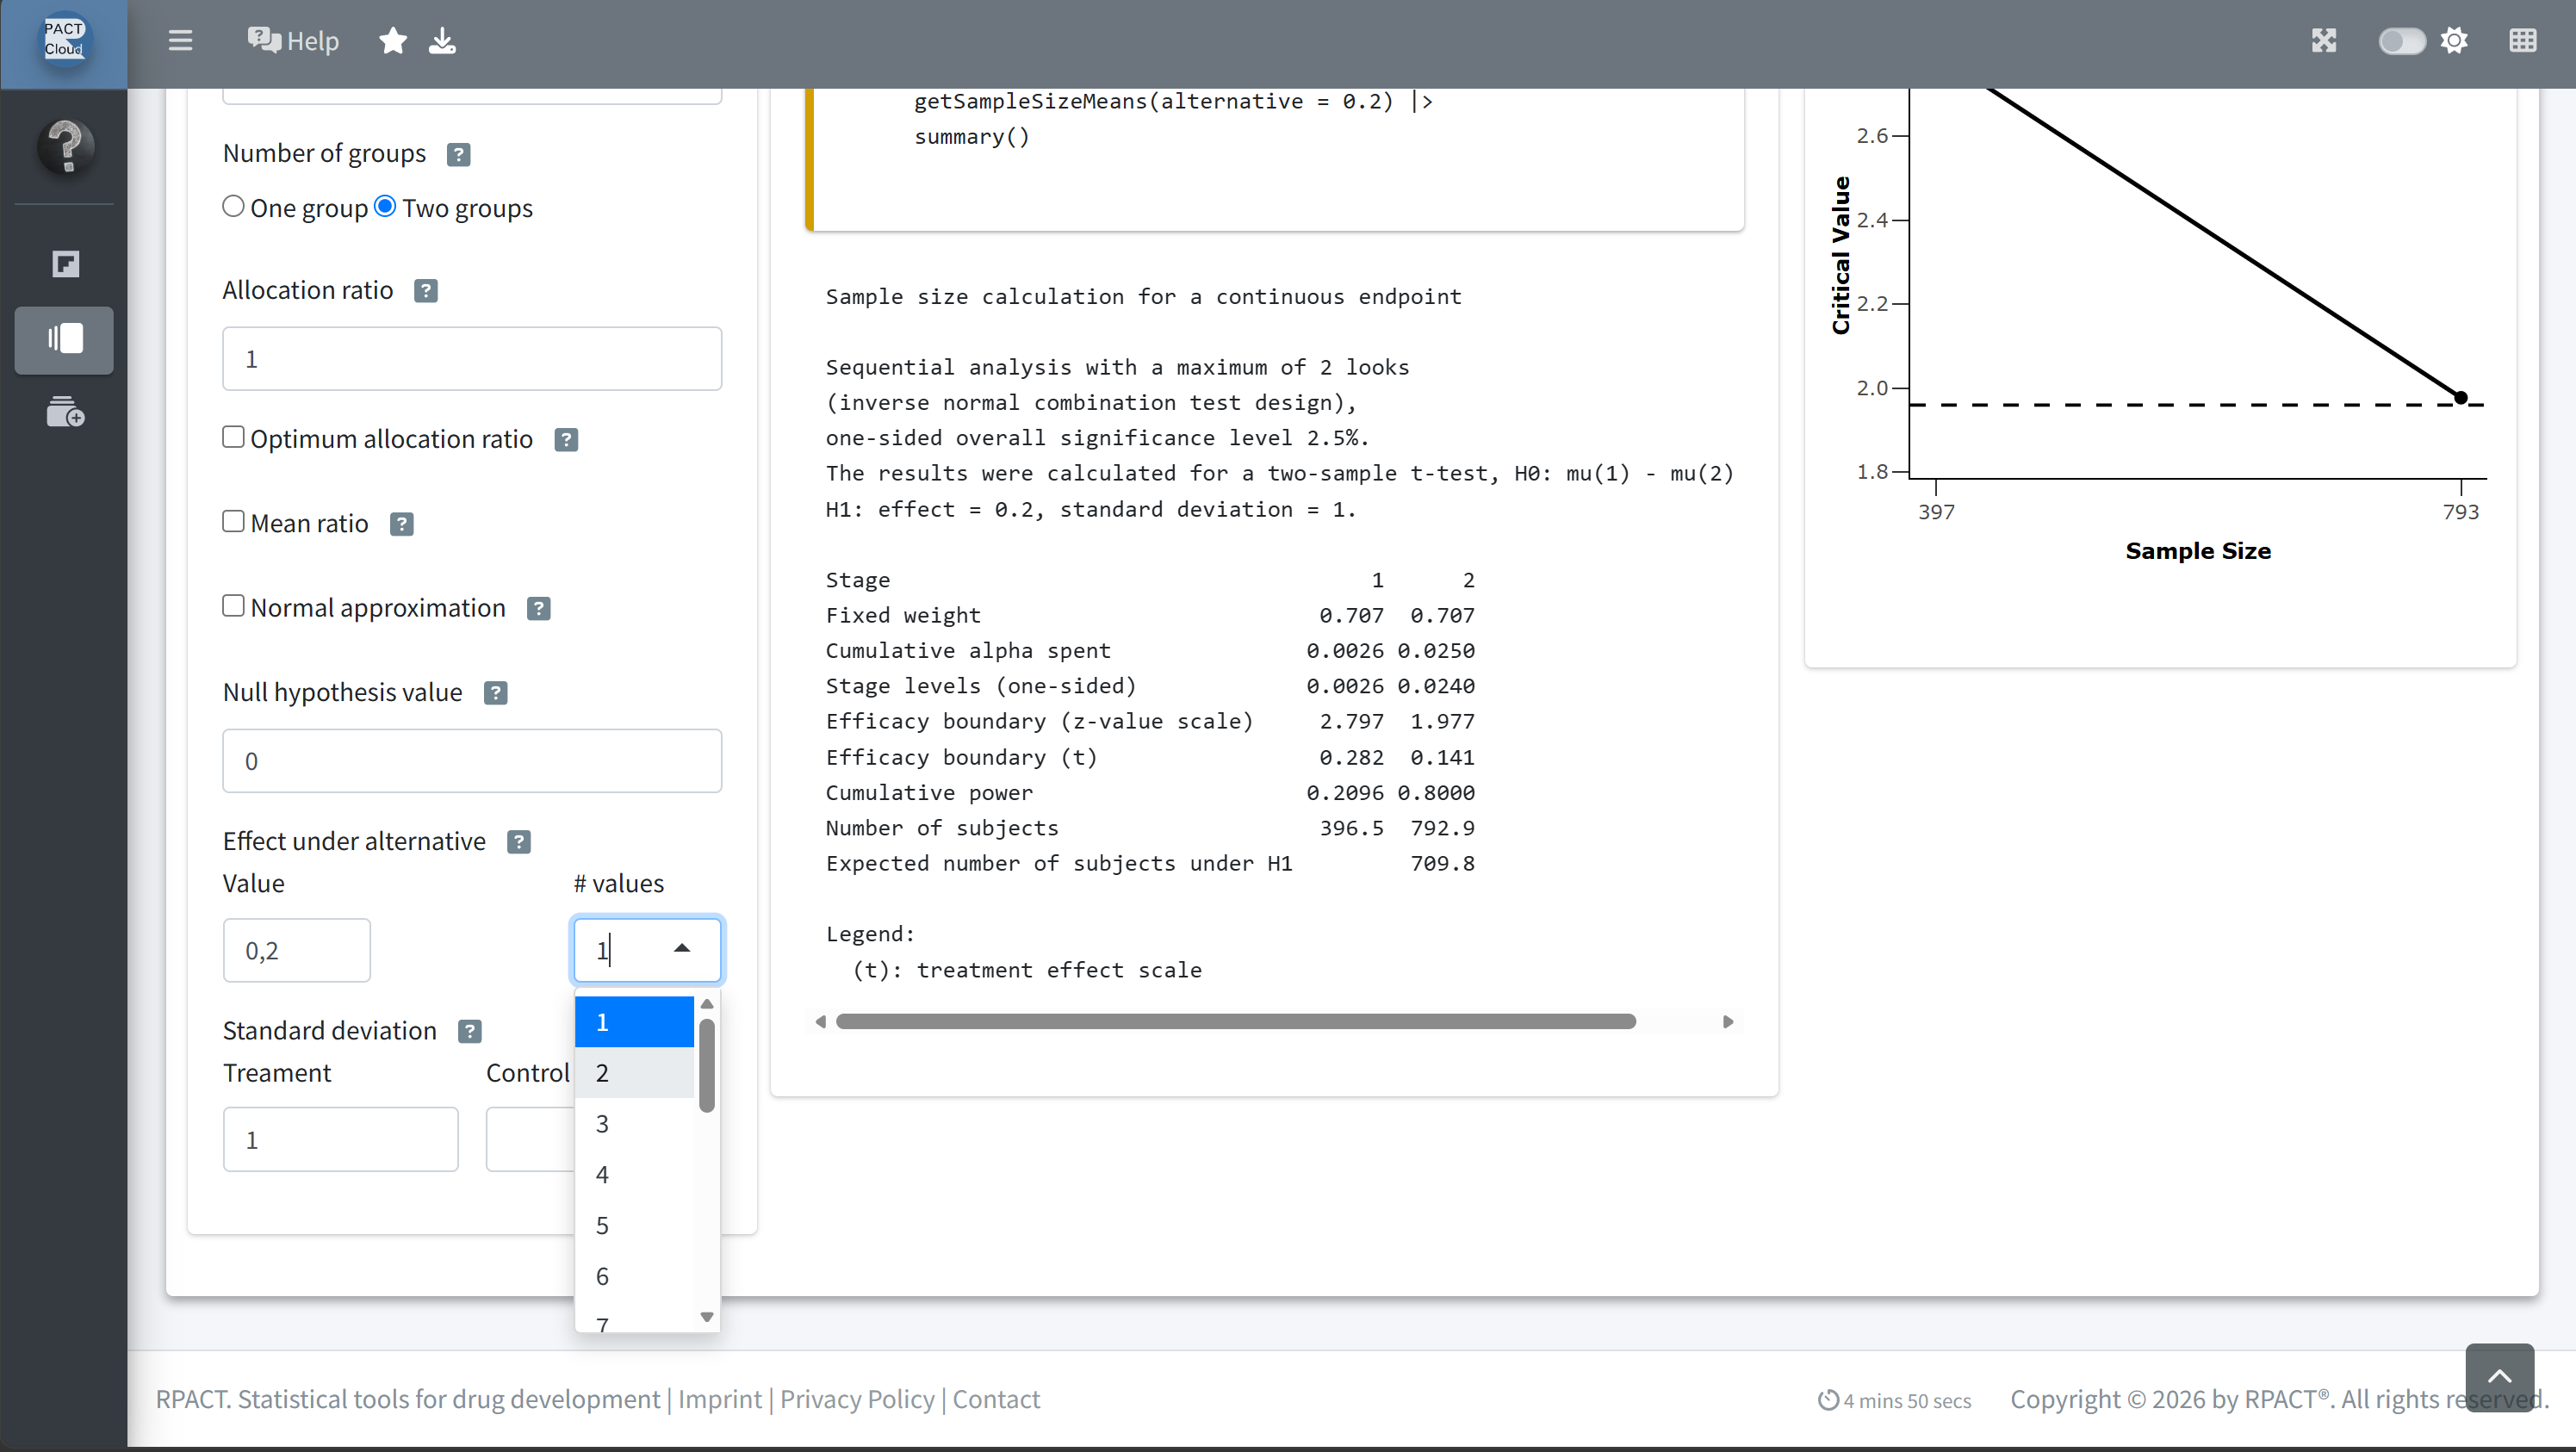This screenshot has height=1452, width=2576.
Task: Enter fullscreen with the expand arrows icon
Action: 2323,40
